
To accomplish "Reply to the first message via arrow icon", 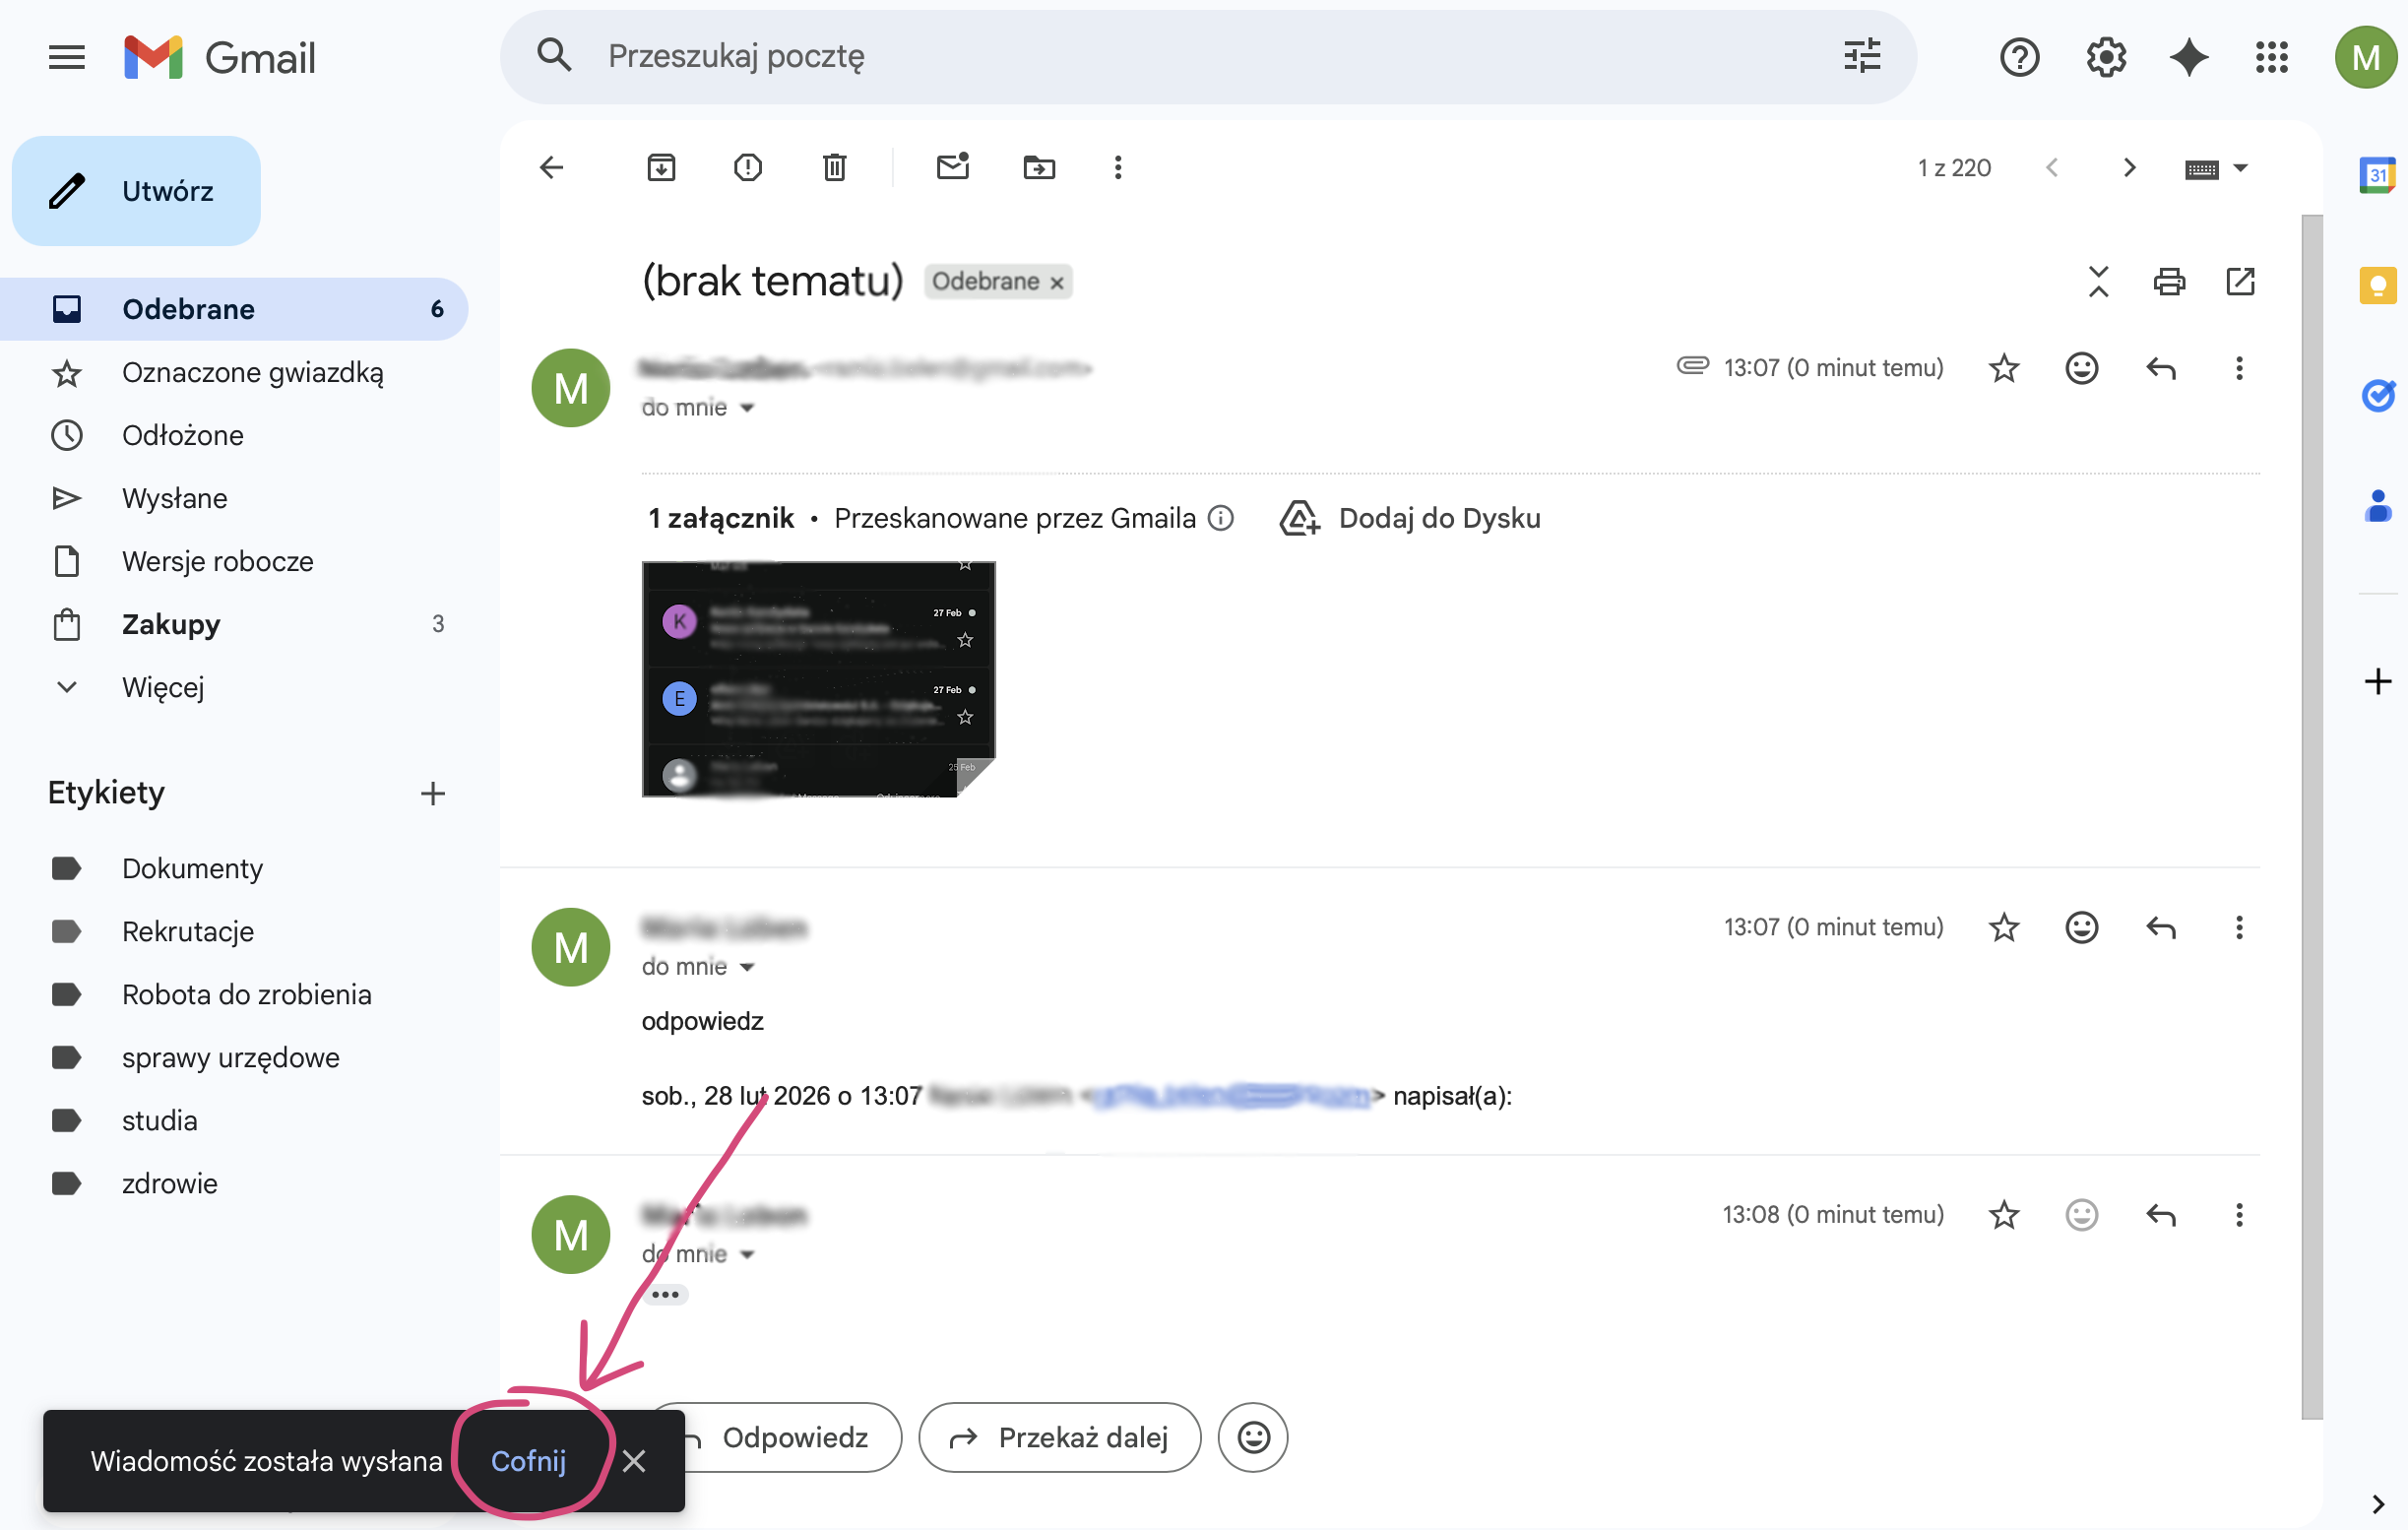I will pos(2161,368).
